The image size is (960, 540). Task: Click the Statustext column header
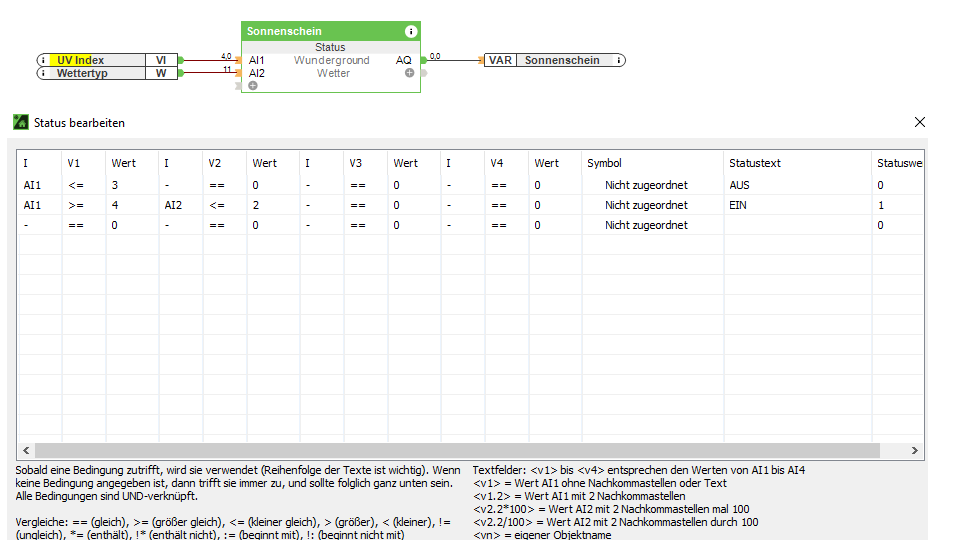(754, 163)
